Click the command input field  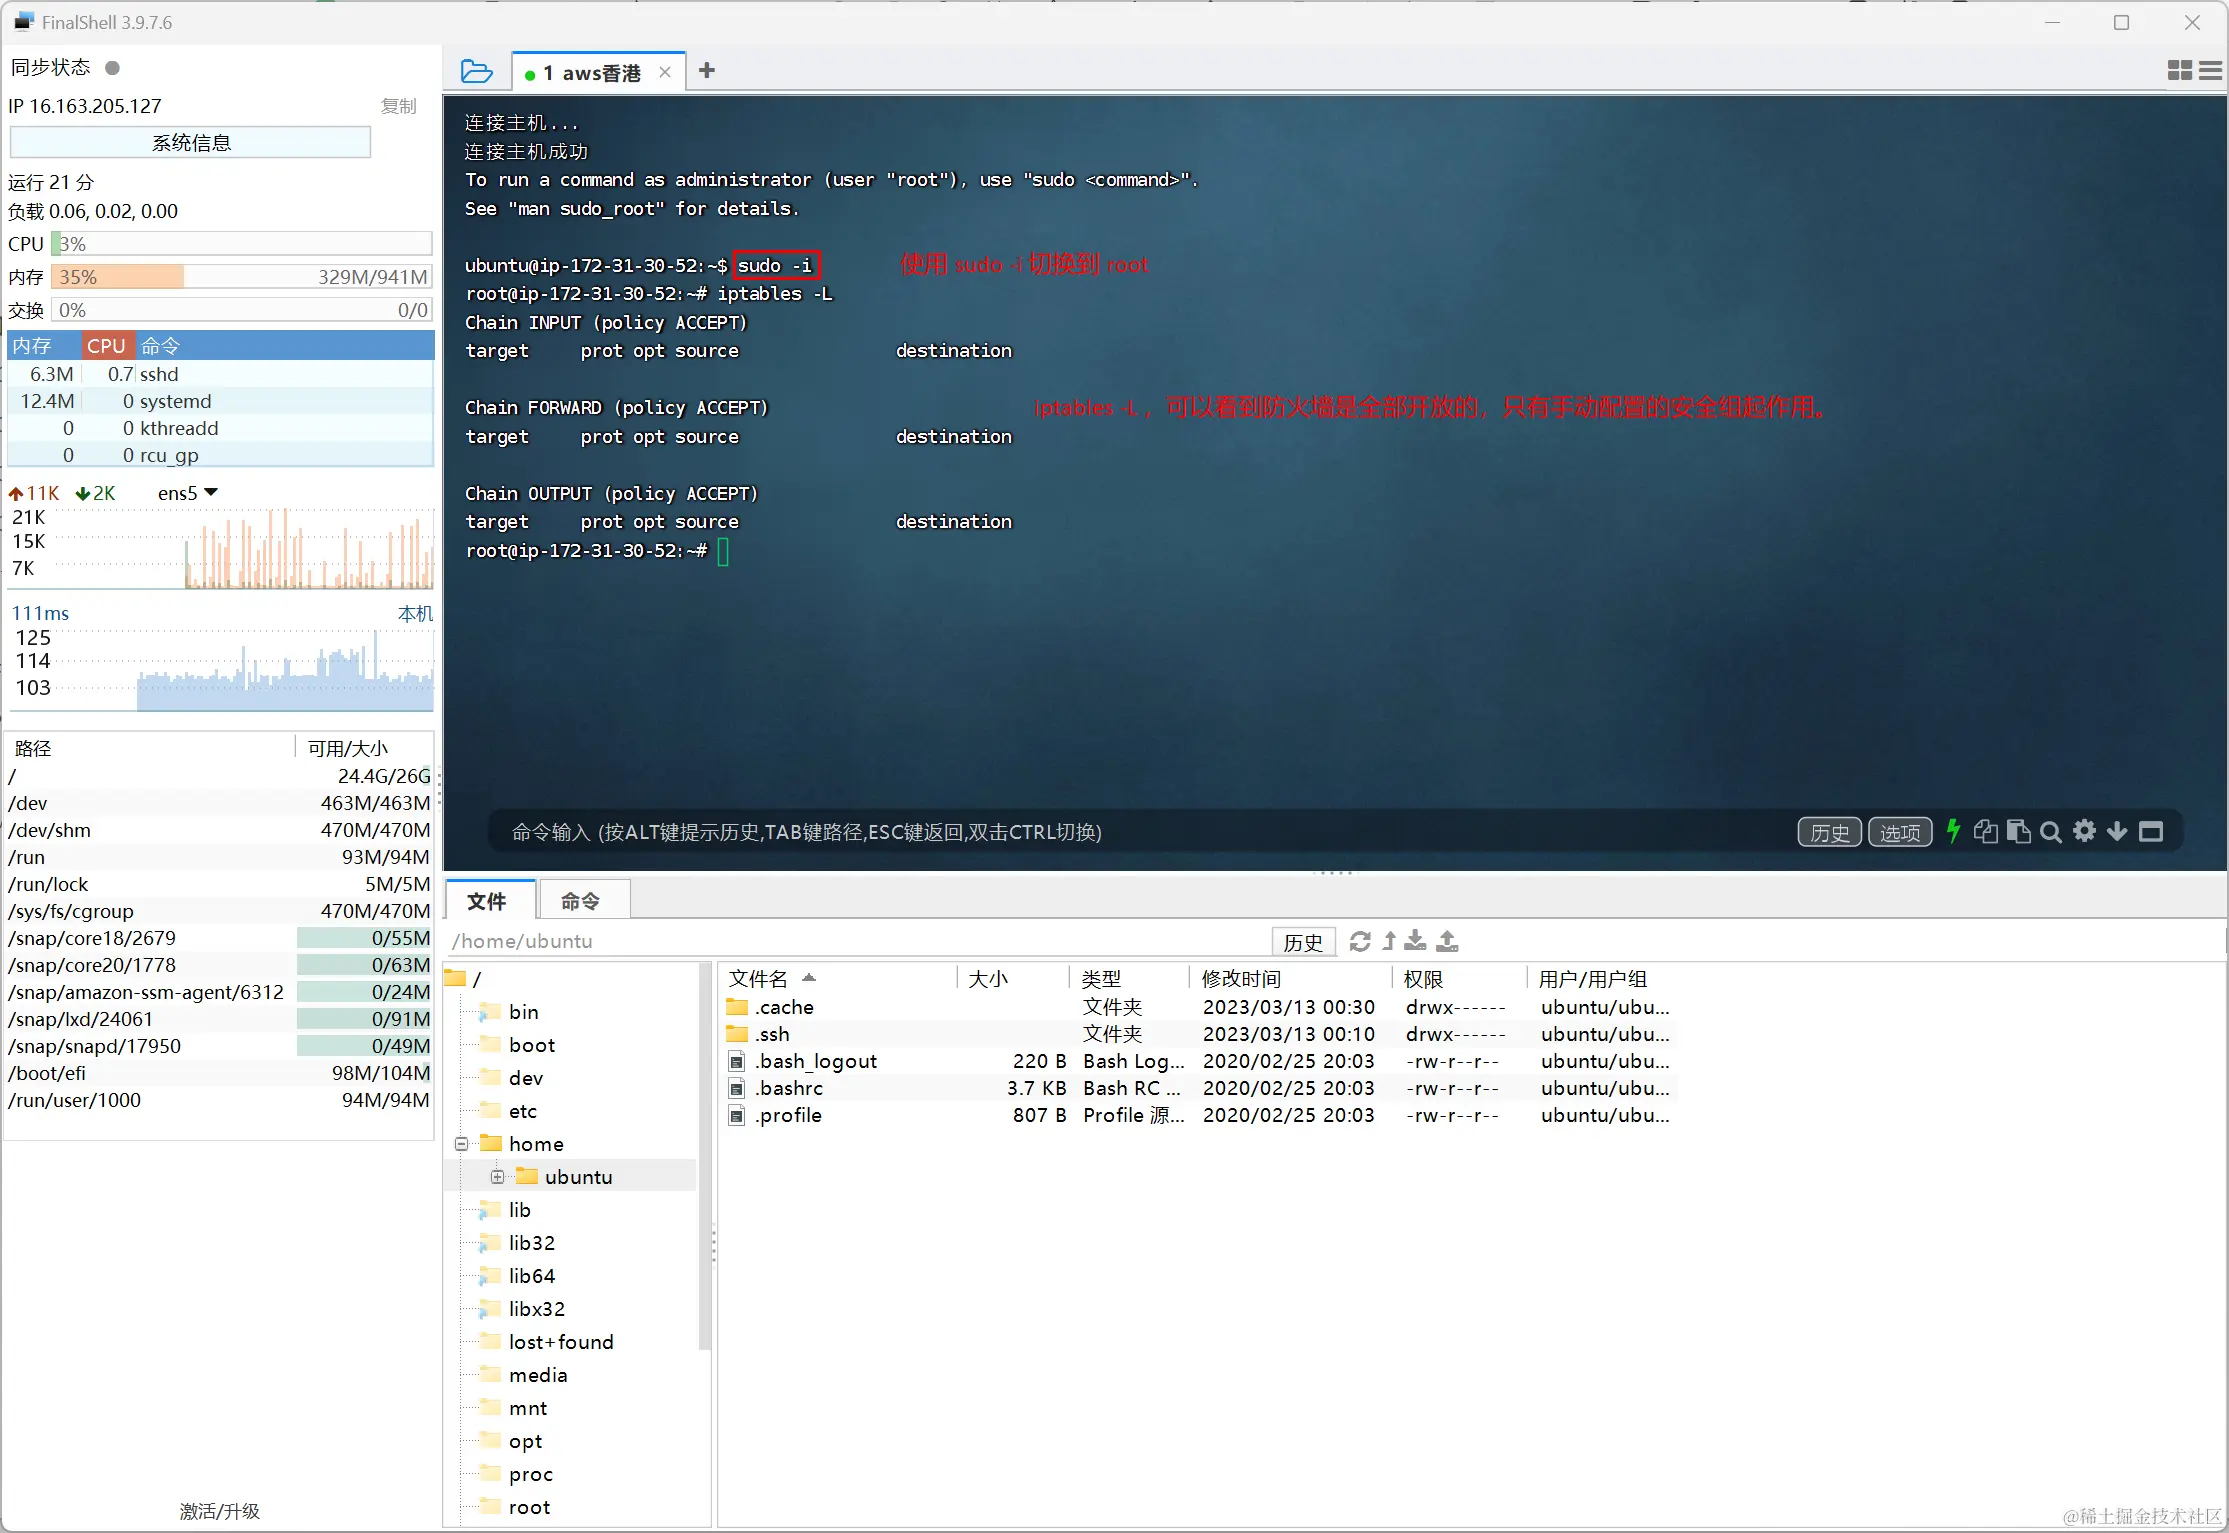pyautogui.click(x=1100, y=832)
